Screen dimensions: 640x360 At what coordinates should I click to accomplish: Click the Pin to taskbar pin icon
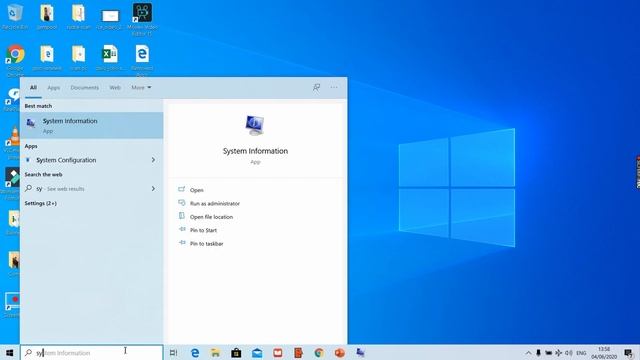[x=182, y=243]
